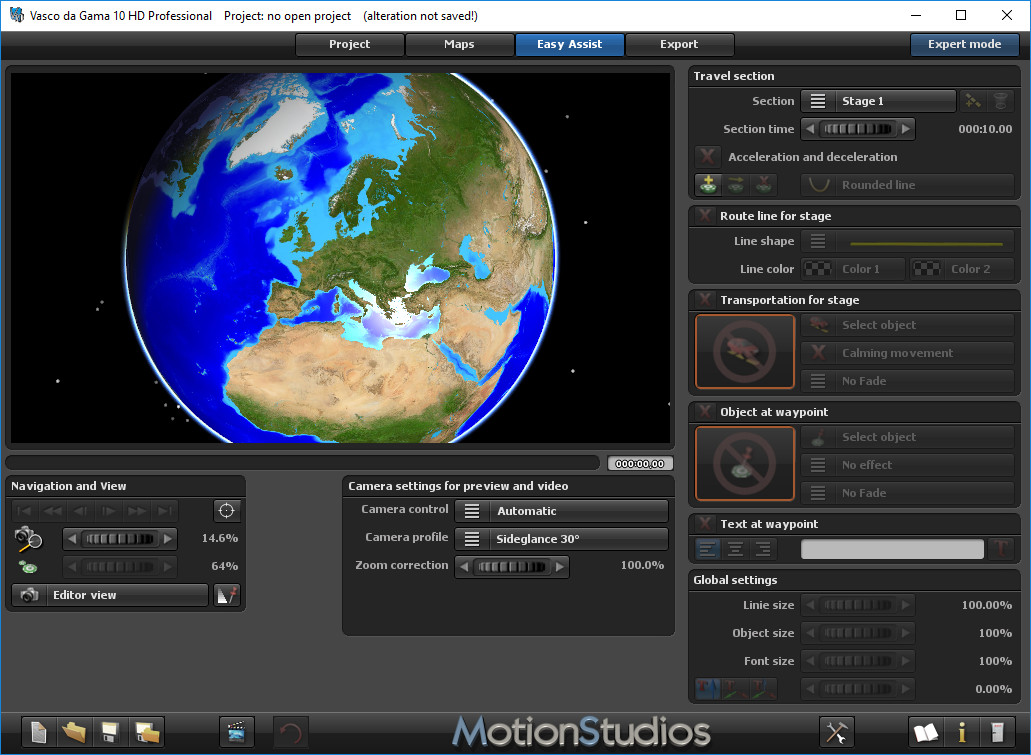This screenshot has width=1031, height=755.
Task: Align waypoint text center
Action: tap(736, 548)
